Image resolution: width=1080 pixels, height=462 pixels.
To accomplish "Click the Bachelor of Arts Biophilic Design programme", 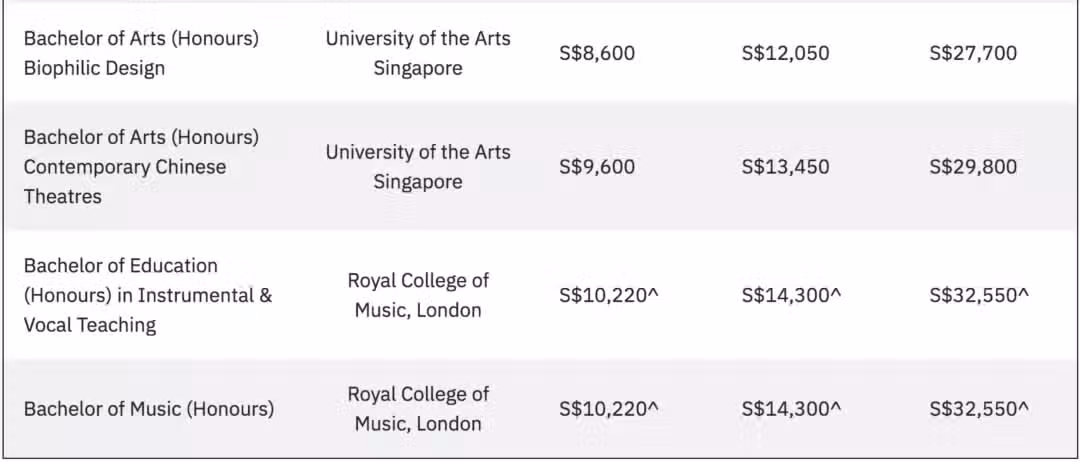I will tap(141, 53).
